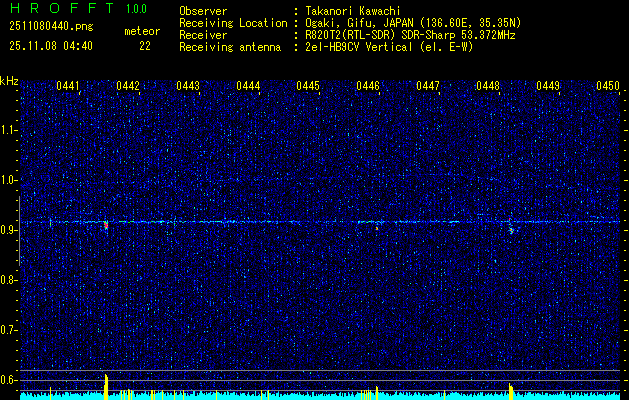Click the meteor count value 22
Image resolution: width=629 pixels, height=400 pixels.
145,46
